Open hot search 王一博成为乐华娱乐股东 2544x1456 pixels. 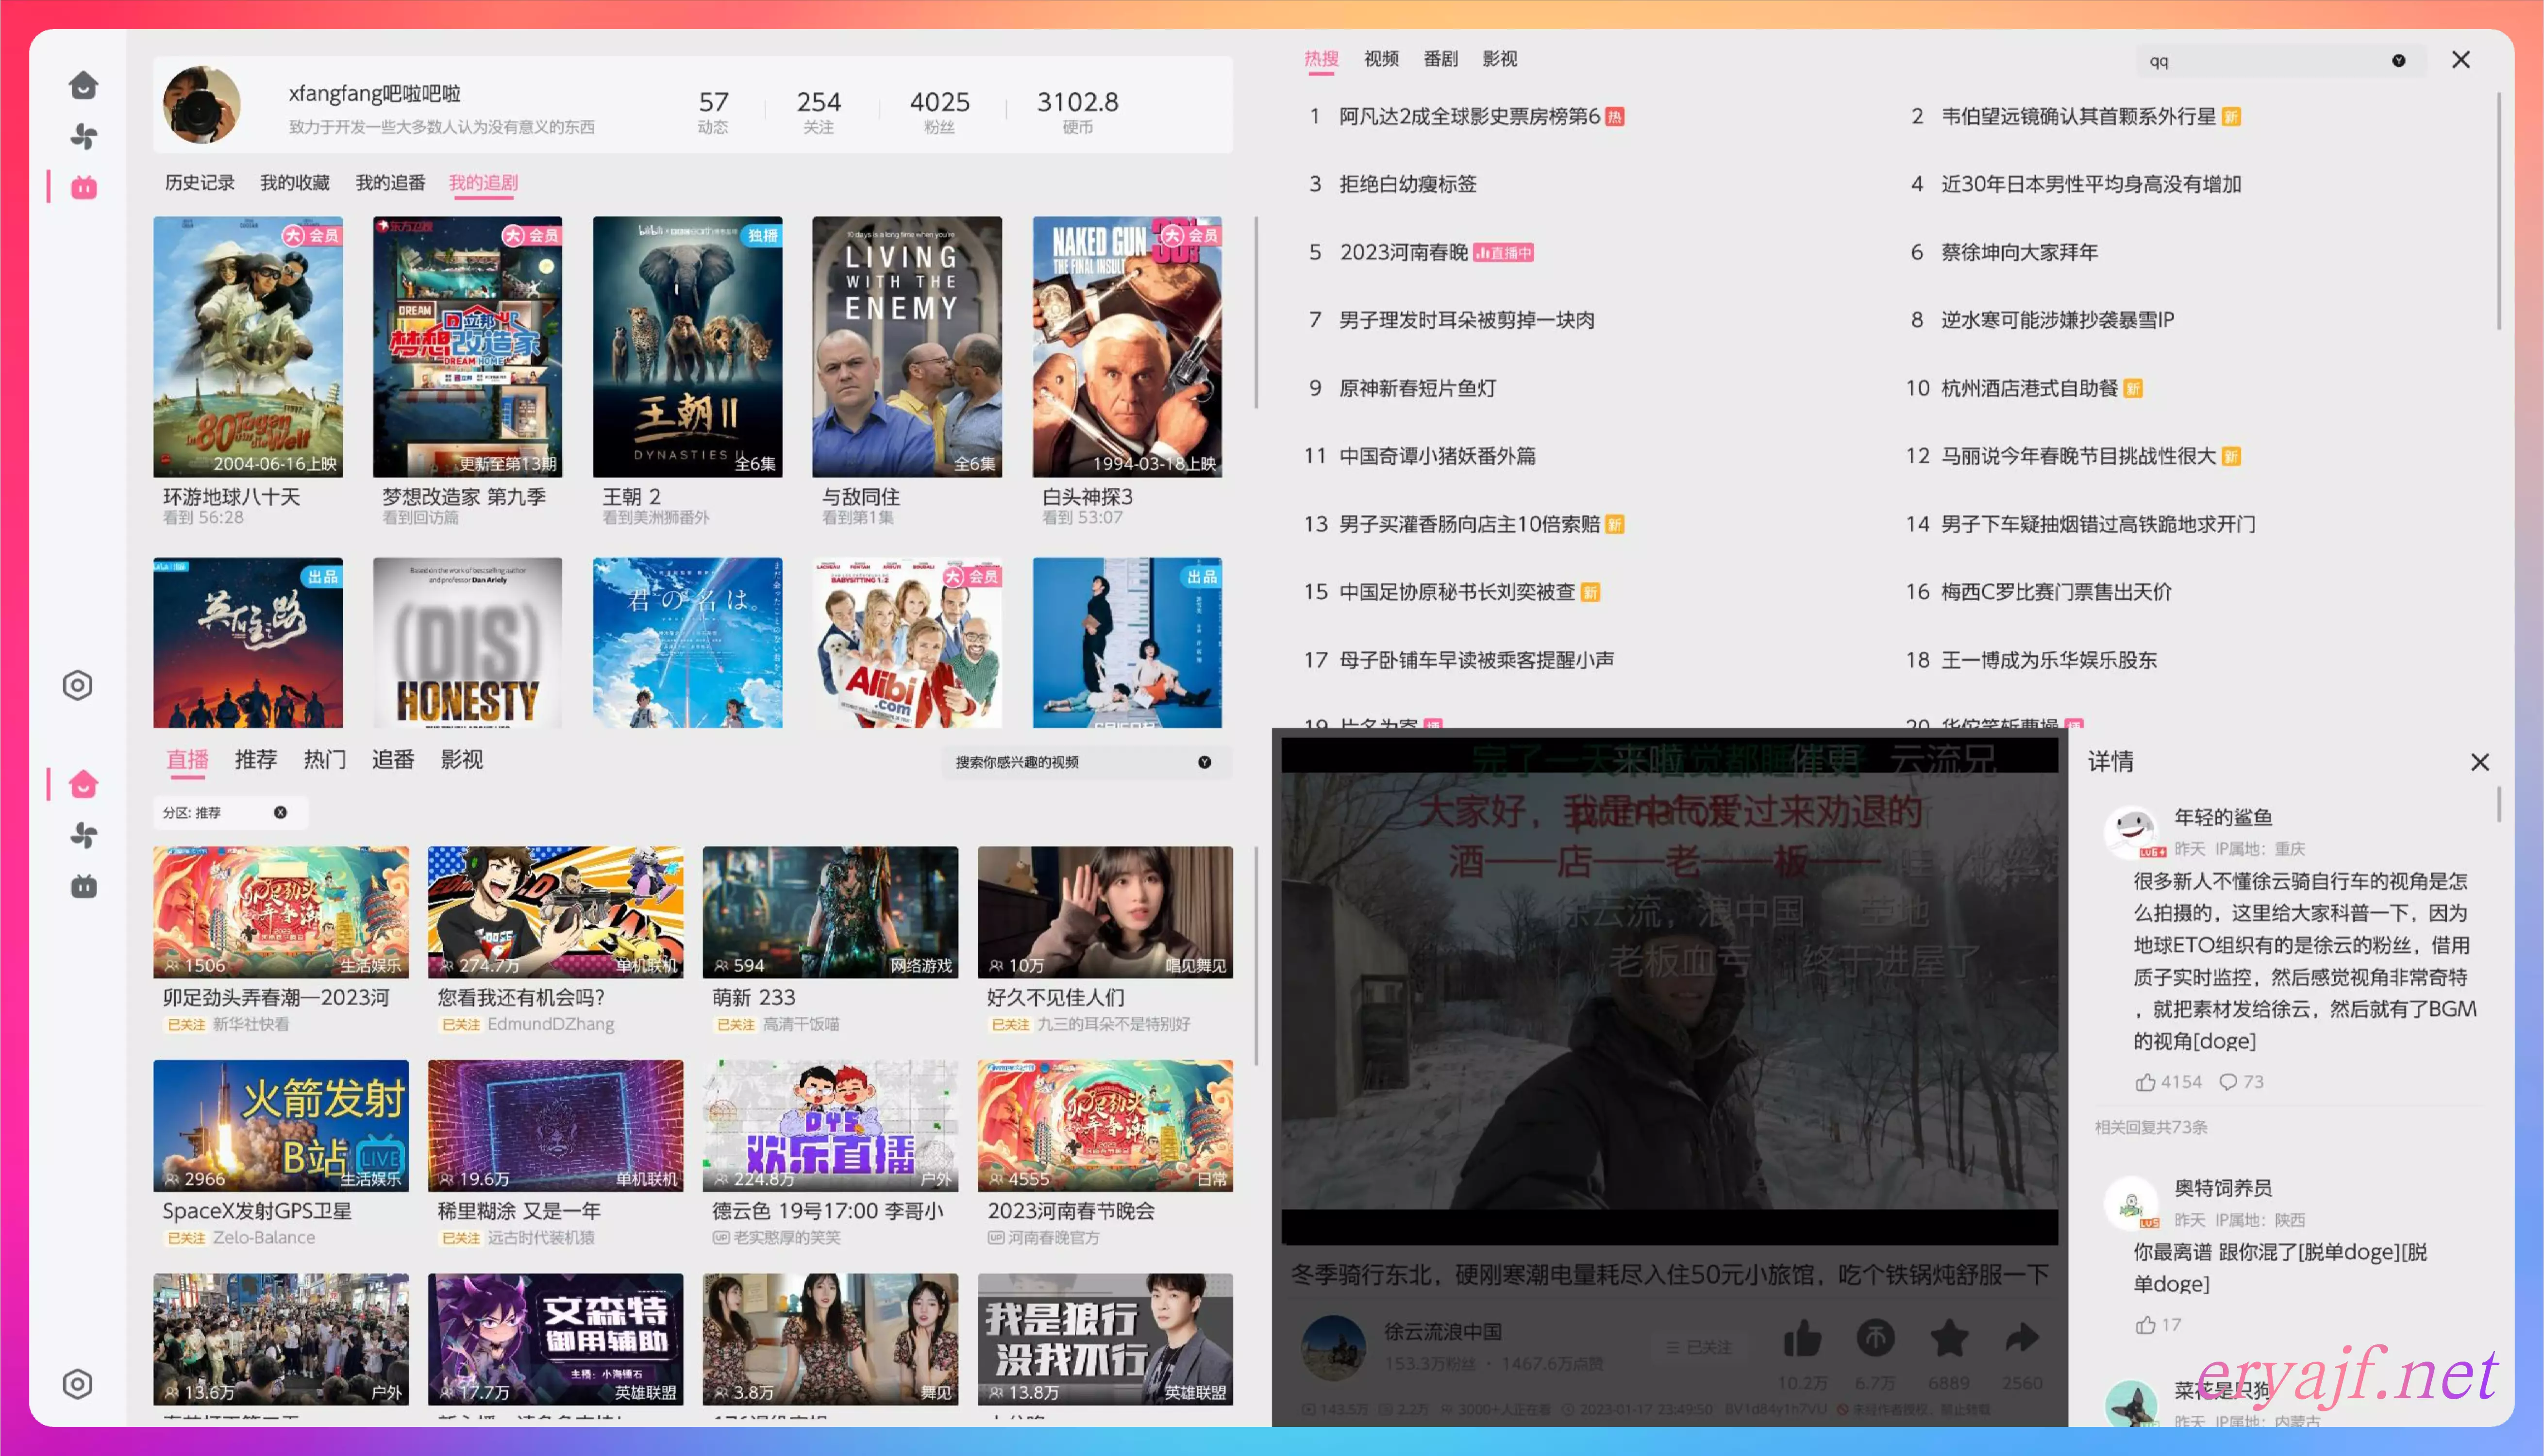[x=2049, y=660]
